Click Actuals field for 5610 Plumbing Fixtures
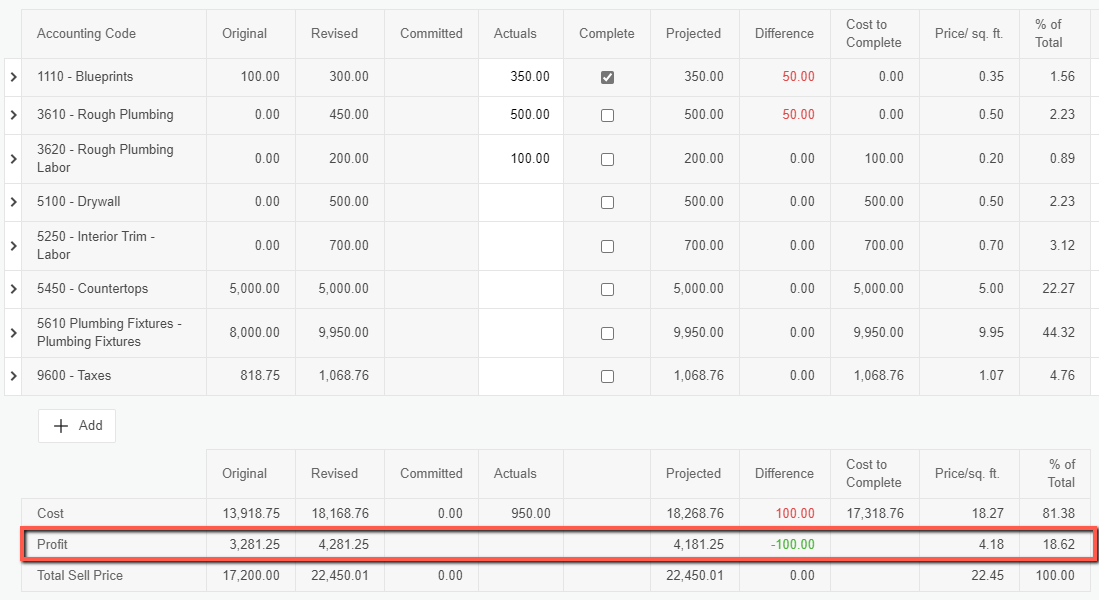Image resolution: width=1099 pixels, height=600 pixels. (x=521, y=333)
